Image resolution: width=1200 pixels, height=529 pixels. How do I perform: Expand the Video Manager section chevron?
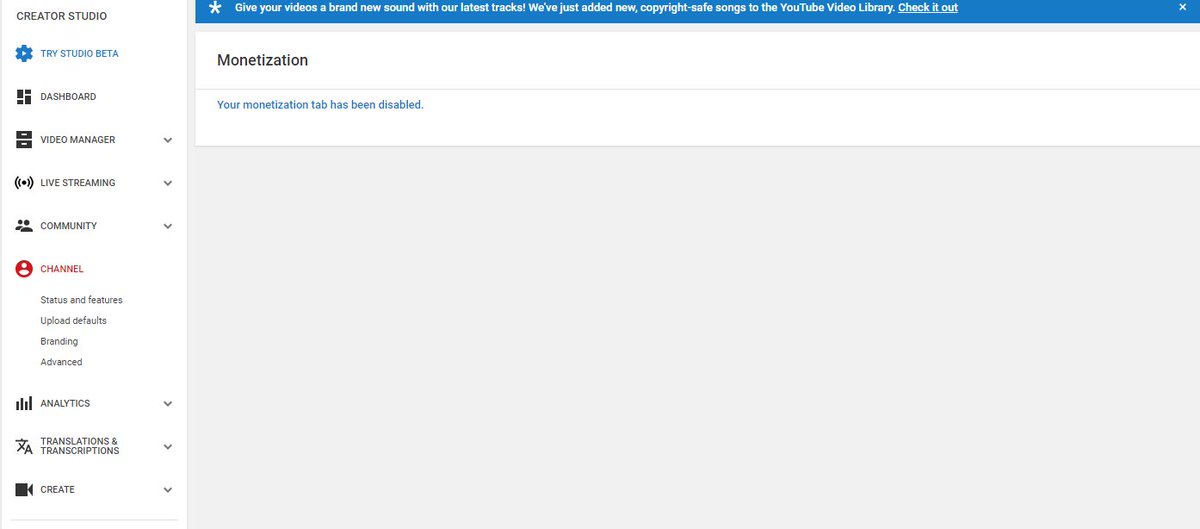pos(168,140)
